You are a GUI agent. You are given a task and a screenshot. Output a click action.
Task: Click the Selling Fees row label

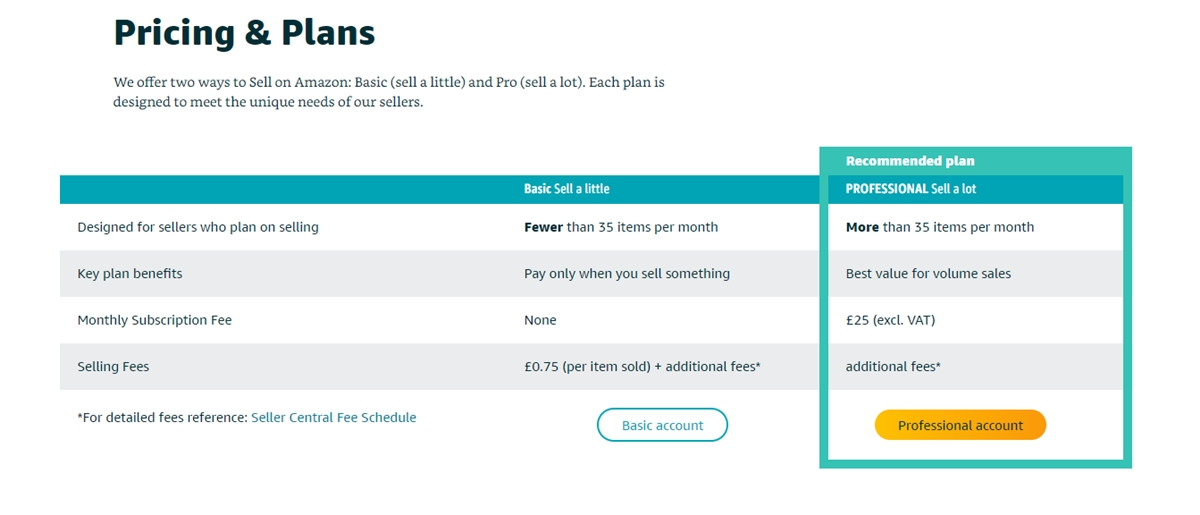tap(113, 367)
